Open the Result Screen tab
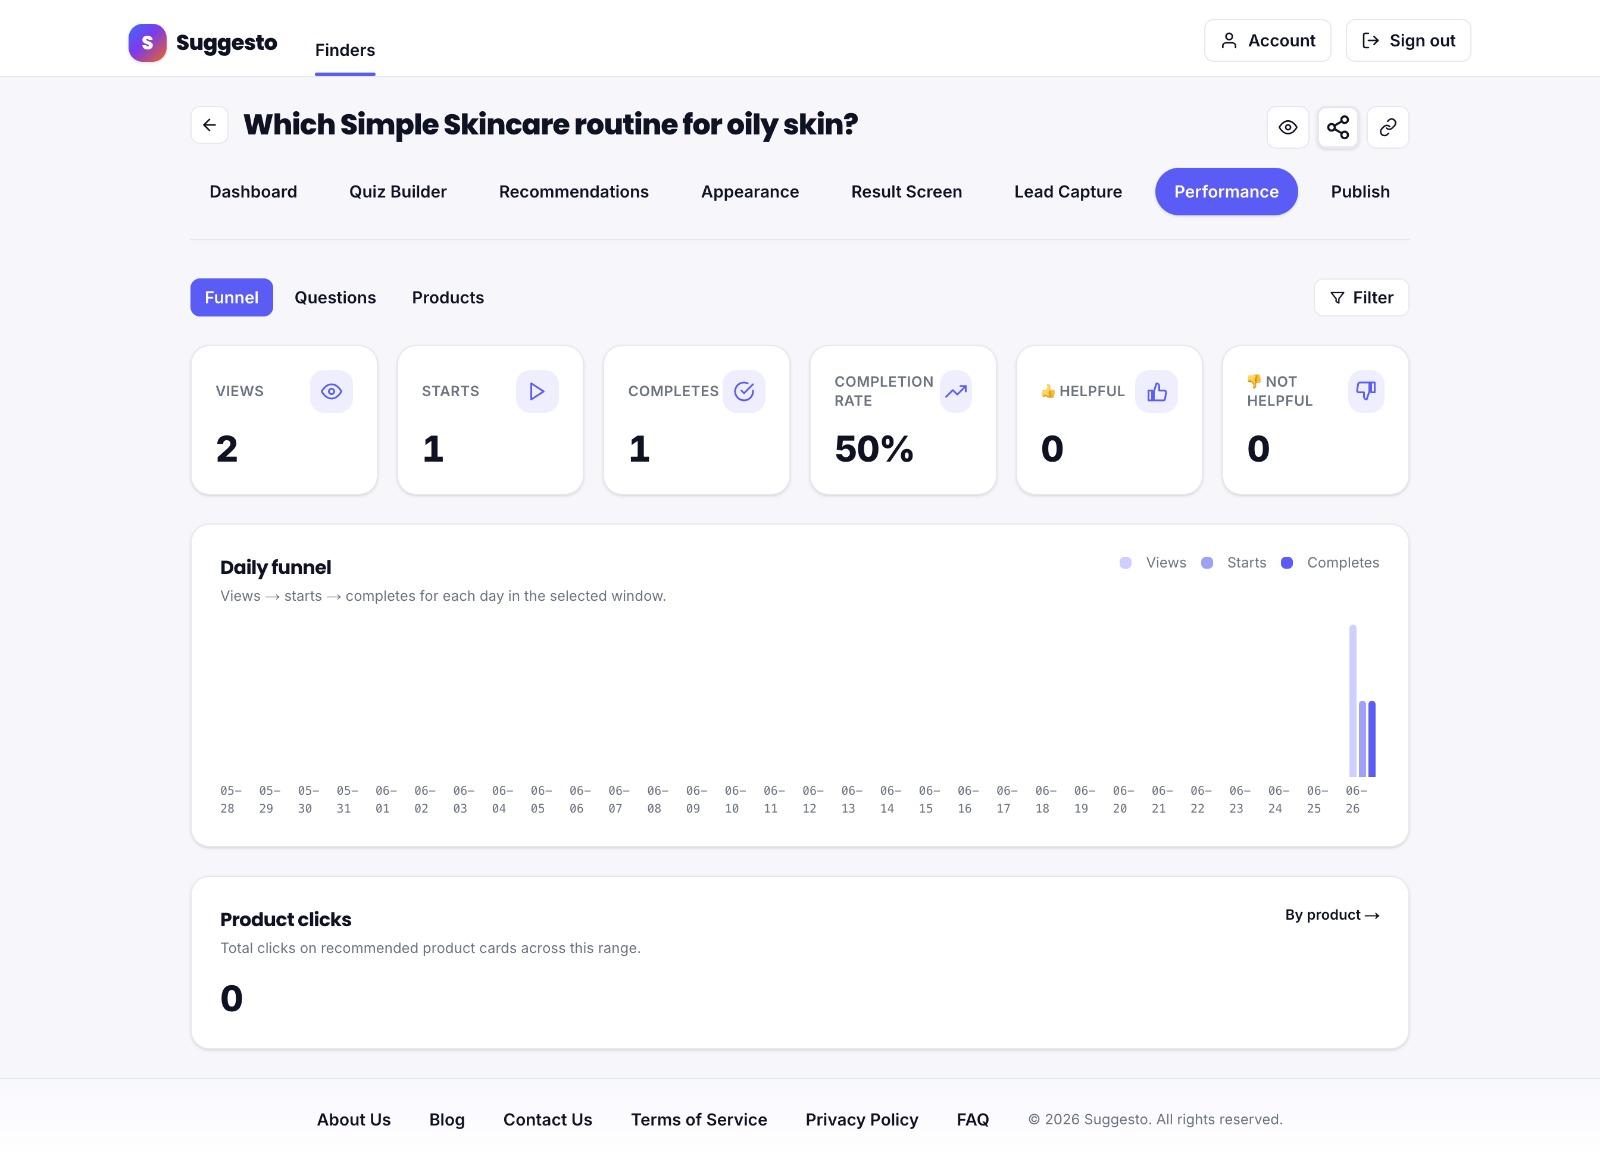The image size is (1600, 1160). tap(907, 192)
